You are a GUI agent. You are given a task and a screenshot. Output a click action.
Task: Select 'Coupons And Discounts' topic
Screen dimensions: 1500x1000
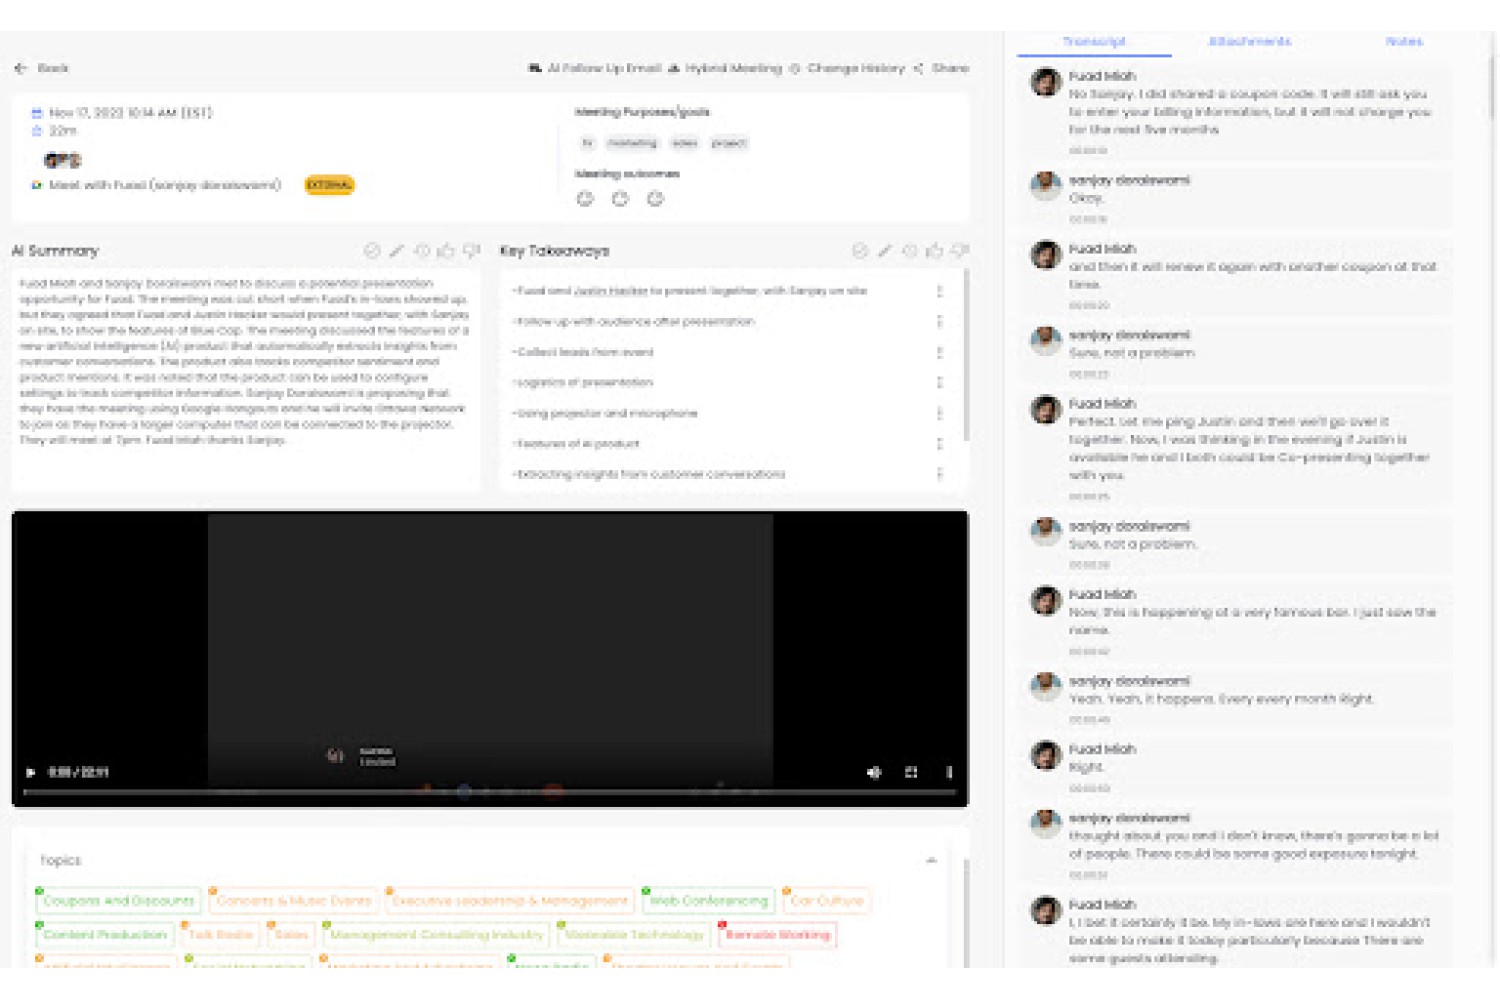coord(119,901)
